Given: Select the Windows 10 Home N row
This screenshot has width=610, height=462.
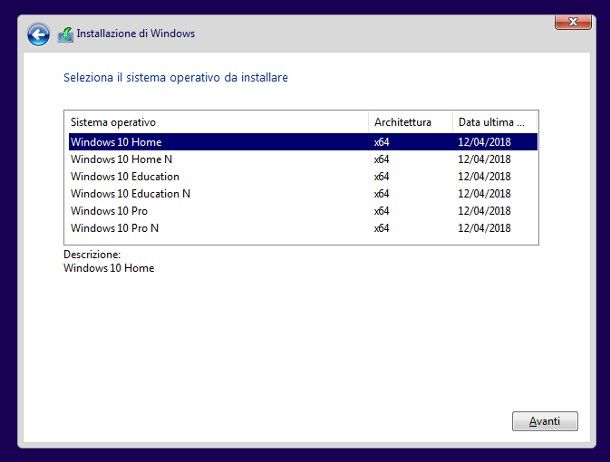Looking at the screenshot, I should tap(303, 159).
